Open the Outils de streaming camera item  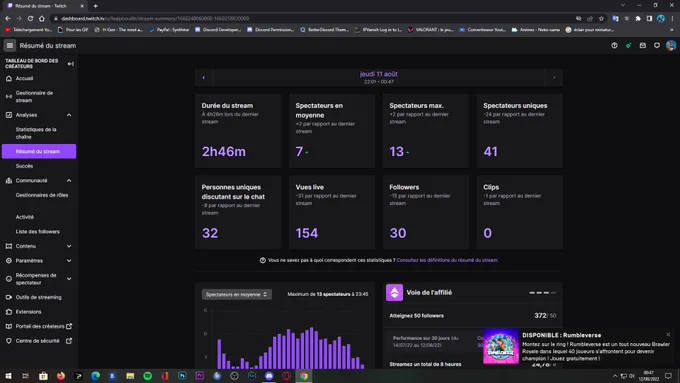click(39, 297)
